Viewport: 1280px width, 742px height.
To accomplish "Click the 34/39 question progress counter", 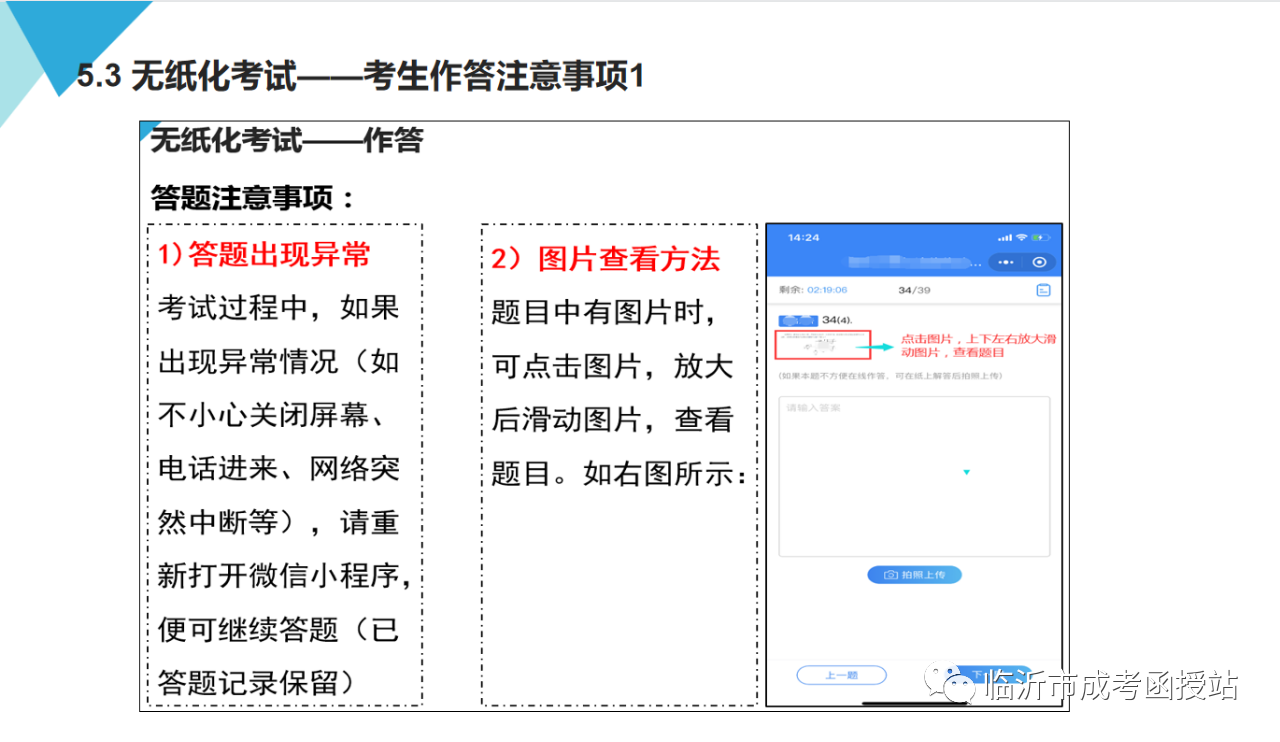I will coord(914,290).
